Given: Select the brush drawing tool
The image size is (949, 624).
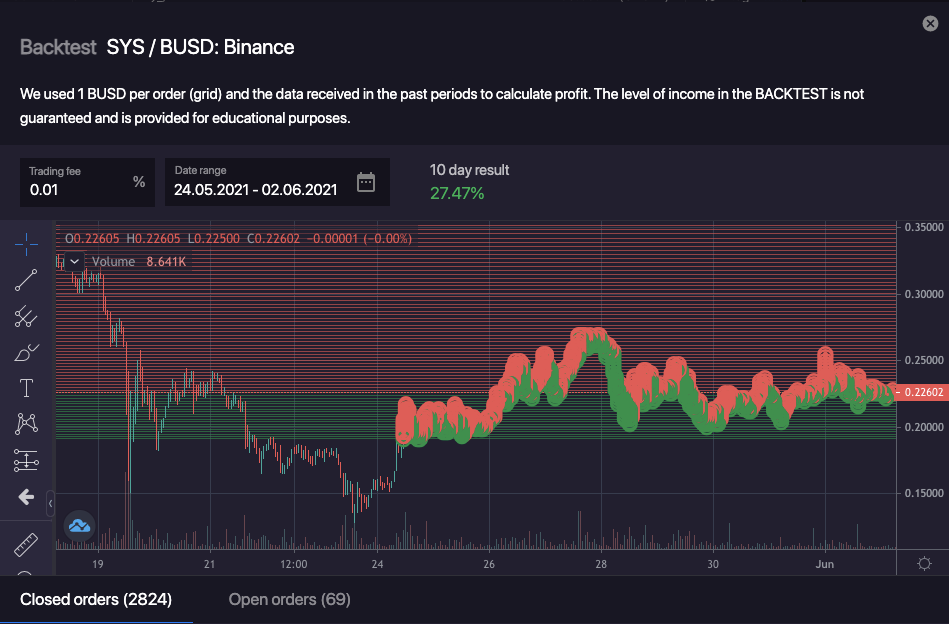Looking at the screenshot, I should [26, 353].
